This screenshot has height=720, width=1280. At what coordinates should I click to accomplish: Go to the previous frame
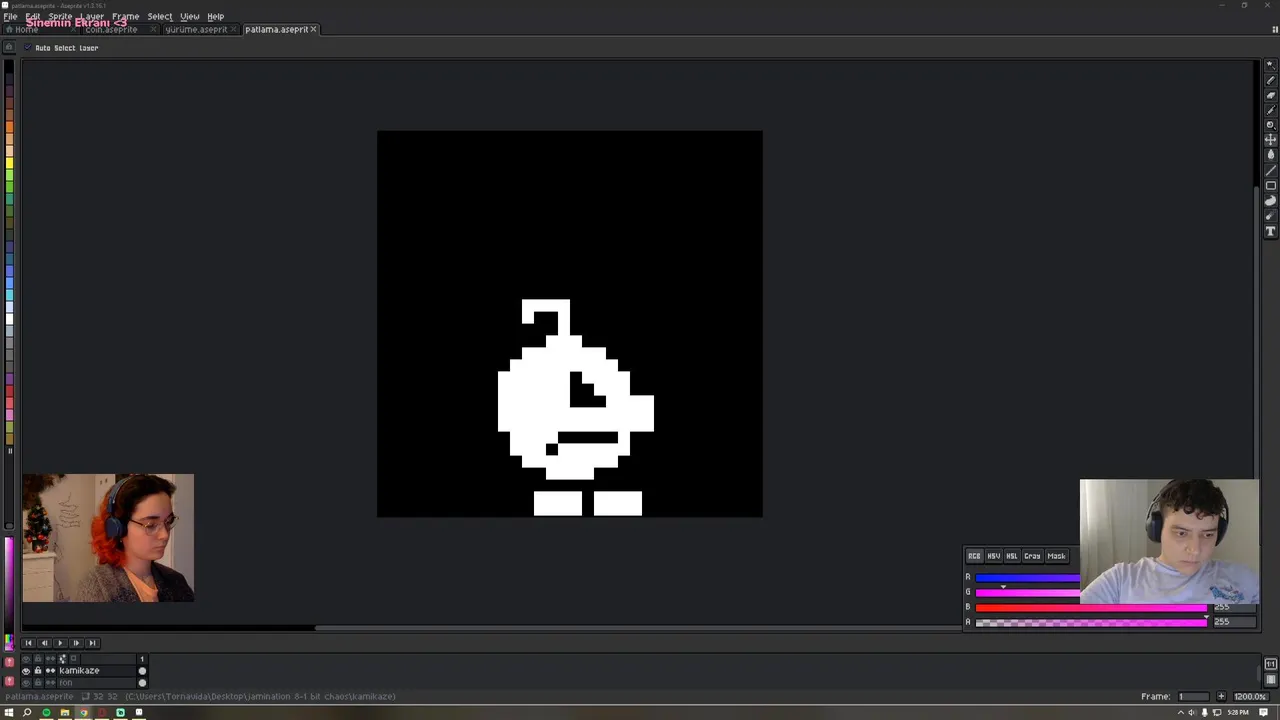pos(44,643)
